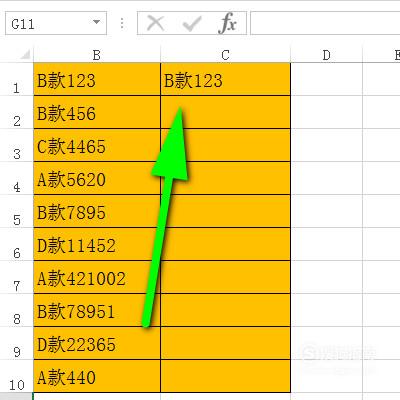400x400 pixels.
Task: Click the Cancel X icon in formula bar
Action: pyautogui.click(x=156, y=23)
